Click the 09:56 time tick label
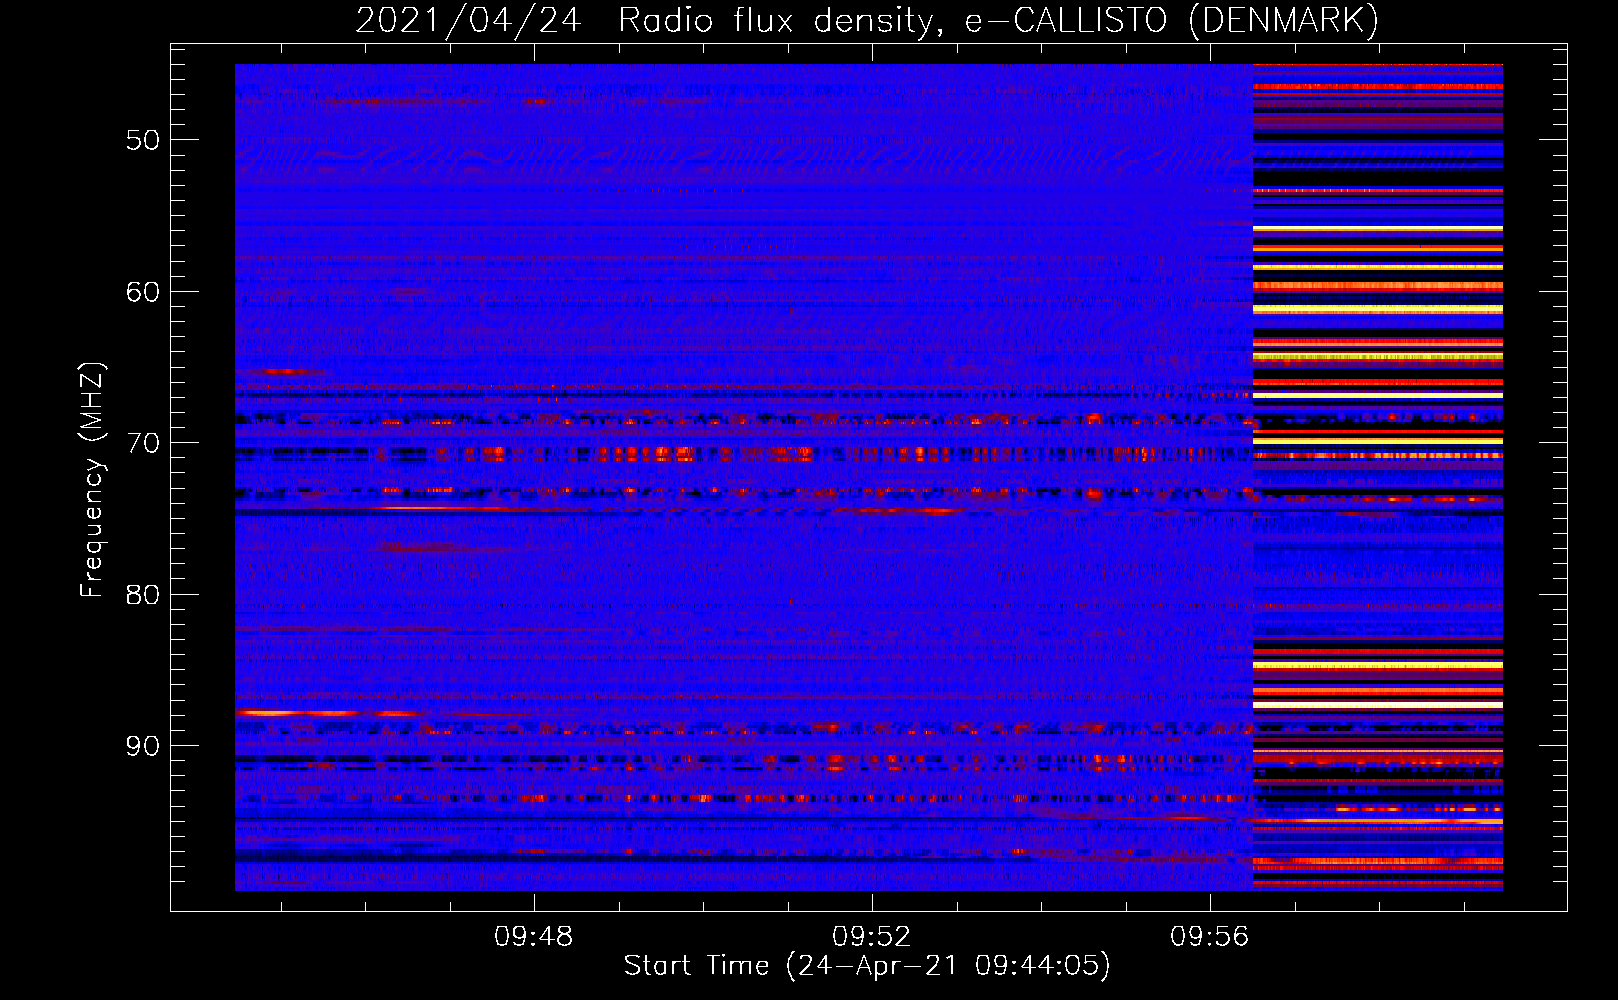1618x1000 pixels. coord(1210,936)
